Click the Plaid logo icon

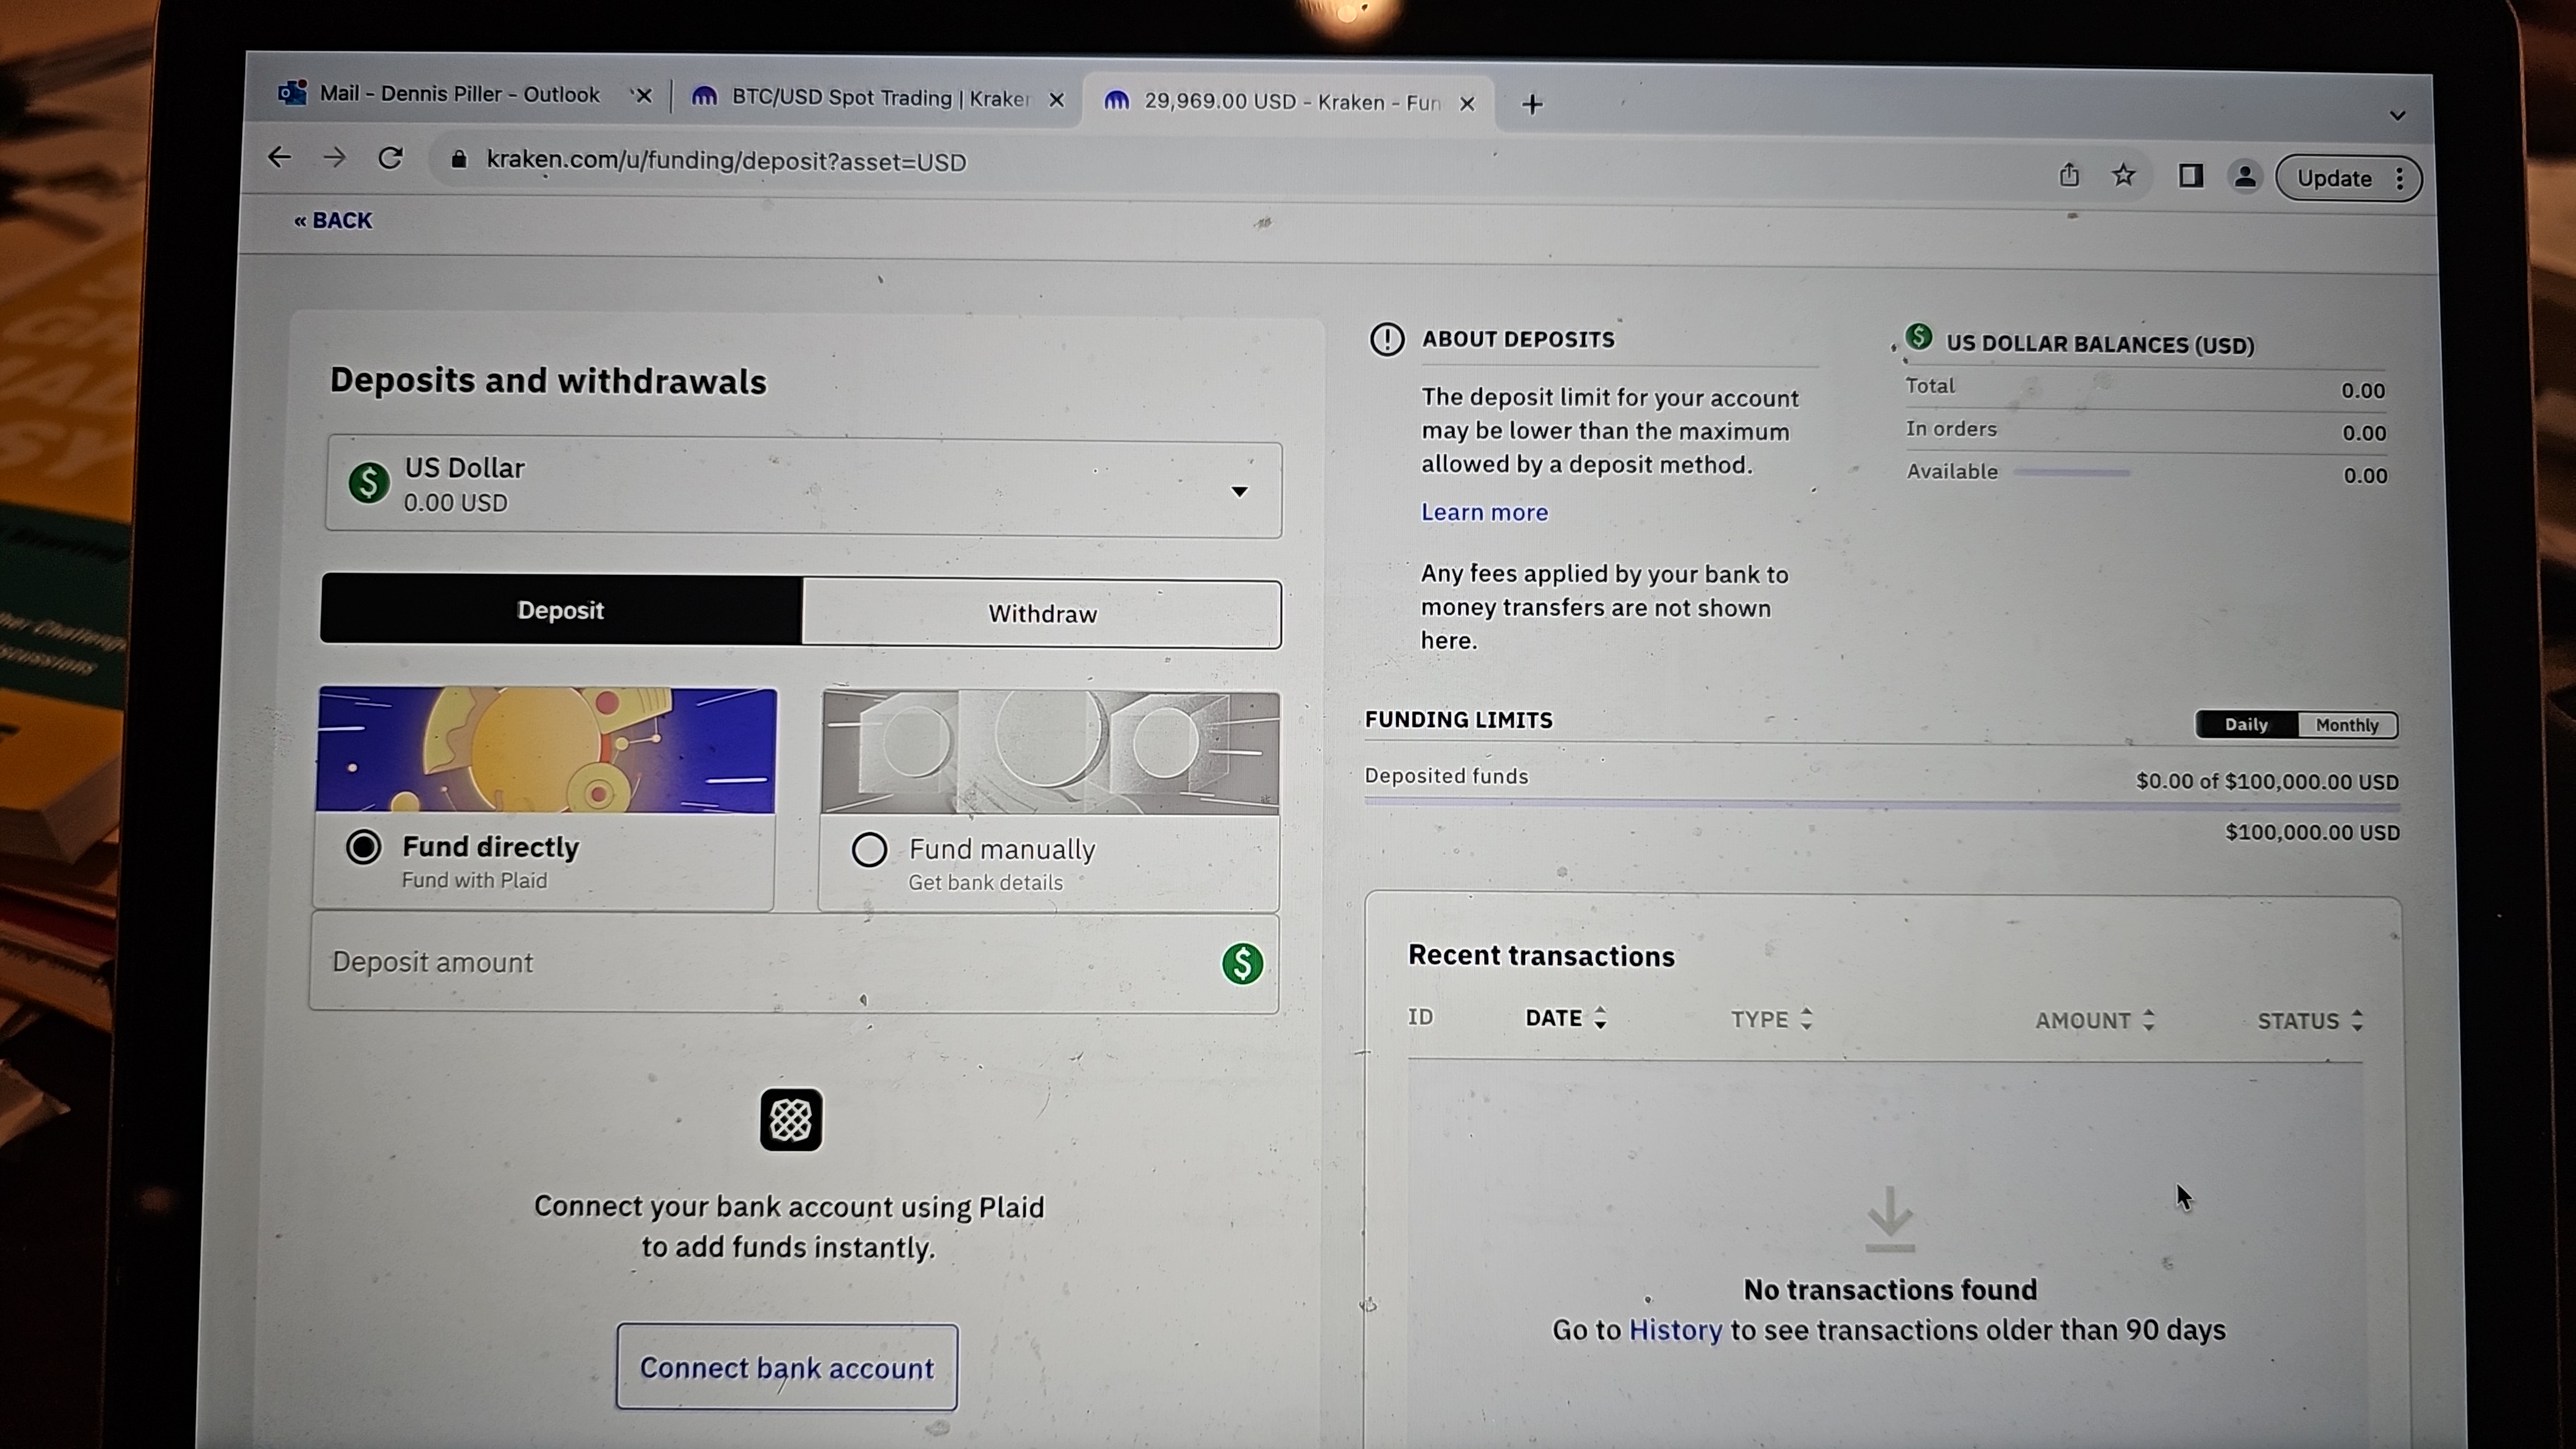pos(790,1120)
